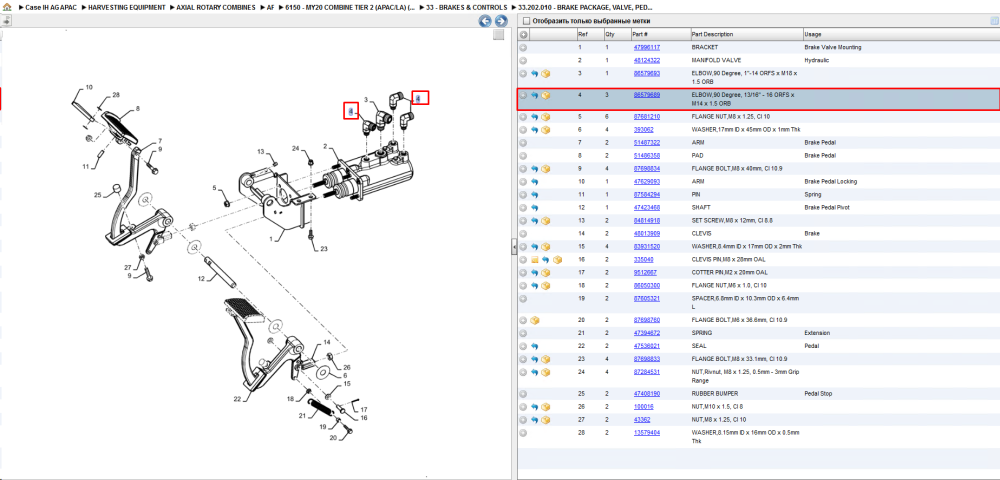Open part number link 335040
1000x480 pixels.
tap(643, 260)
